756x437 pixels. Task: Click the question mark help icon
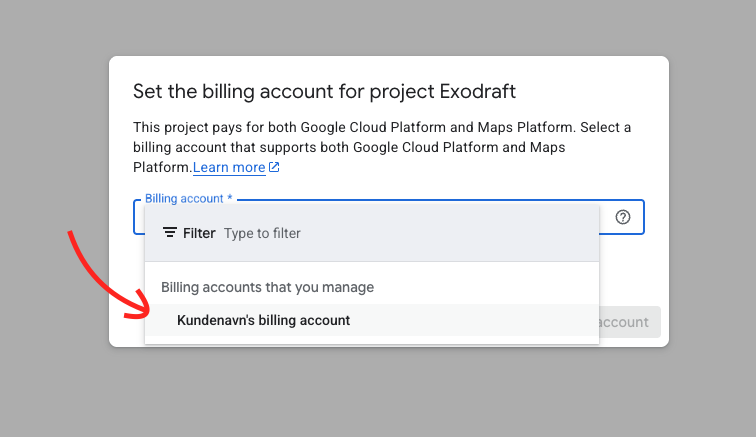623,217
